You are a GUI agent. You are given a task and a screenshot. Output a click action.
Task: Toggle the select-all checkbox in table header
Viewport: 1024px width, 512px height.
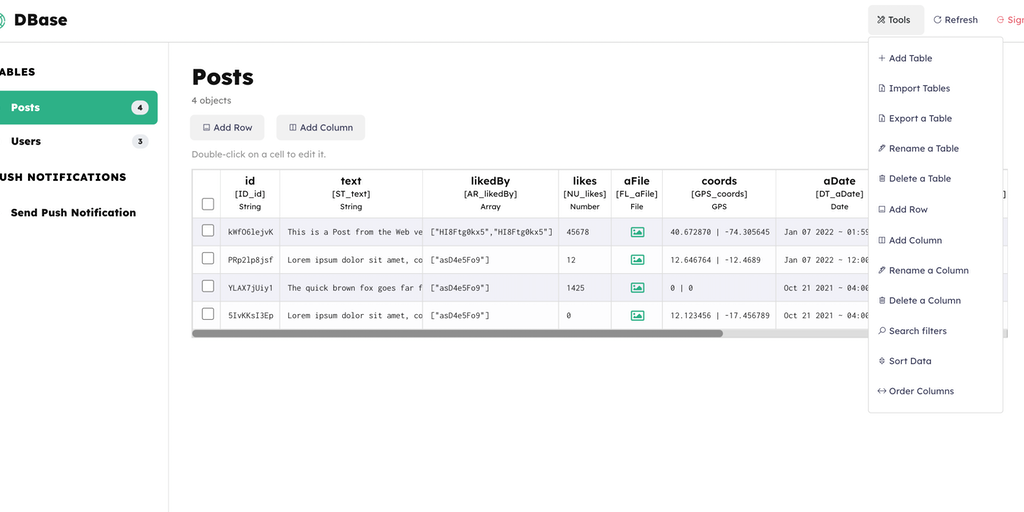tap(208, 204)
